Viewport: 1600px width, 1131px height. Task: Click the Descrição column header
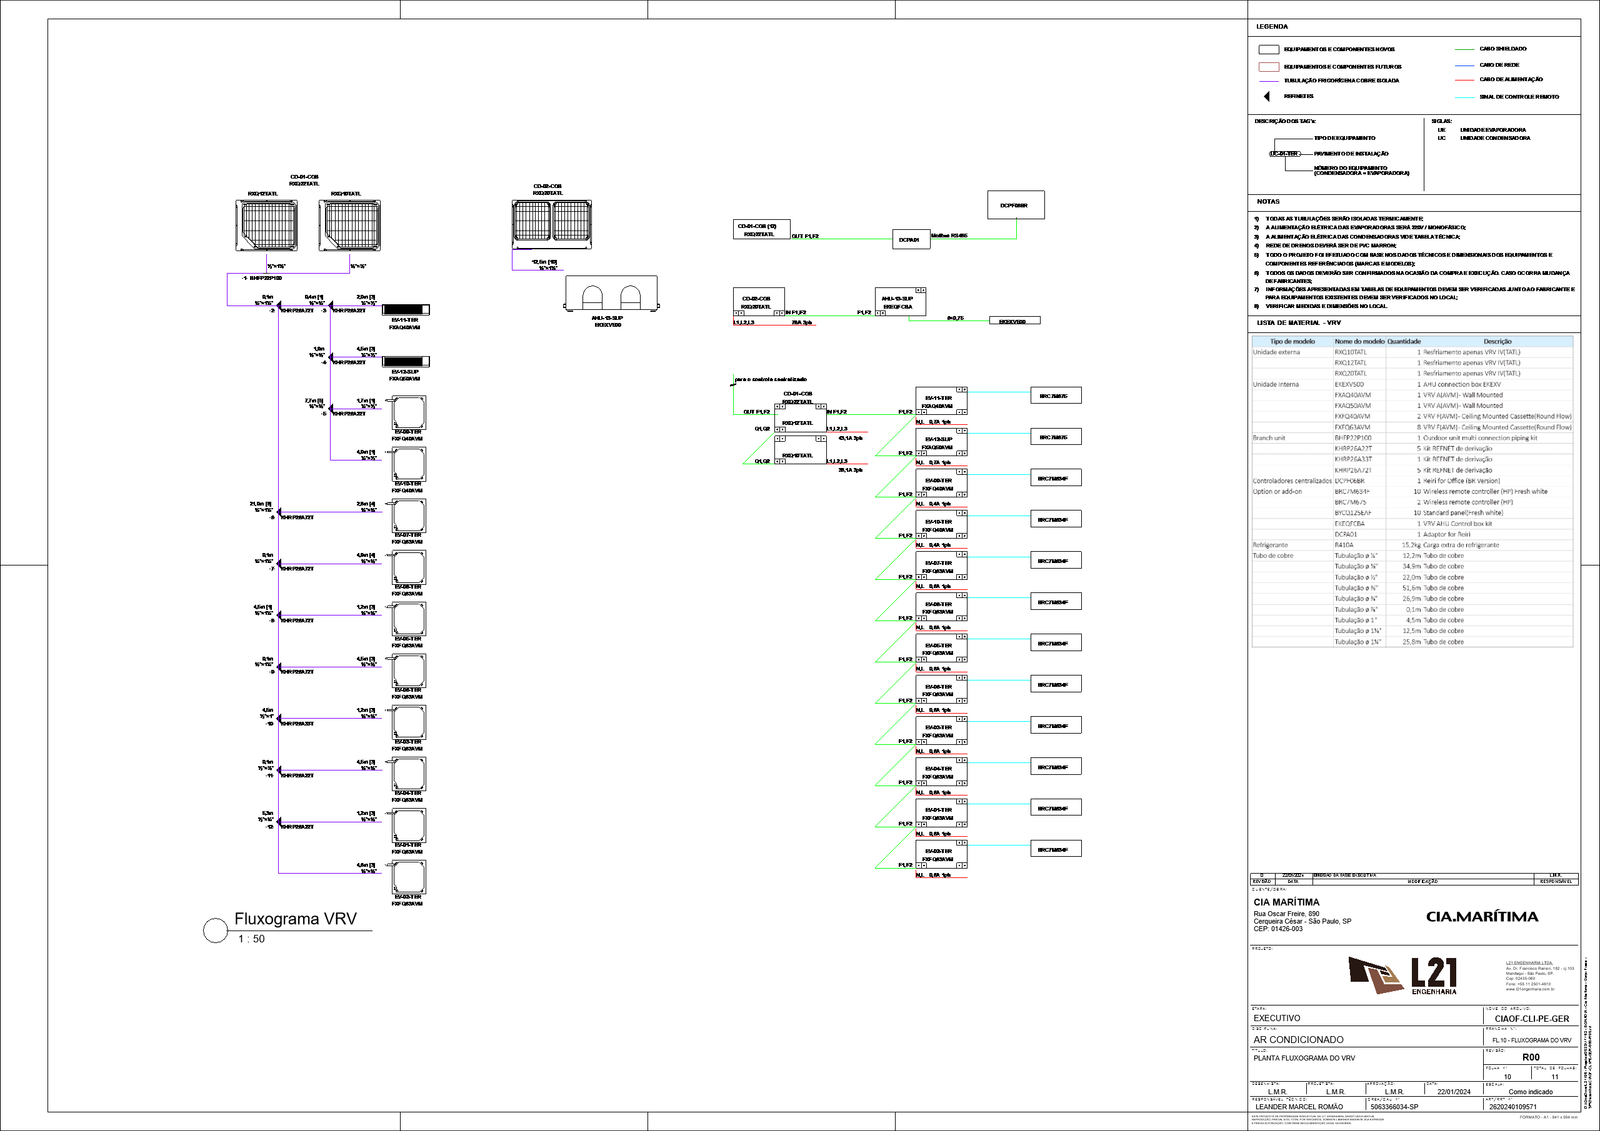[x=1498, y=341]
